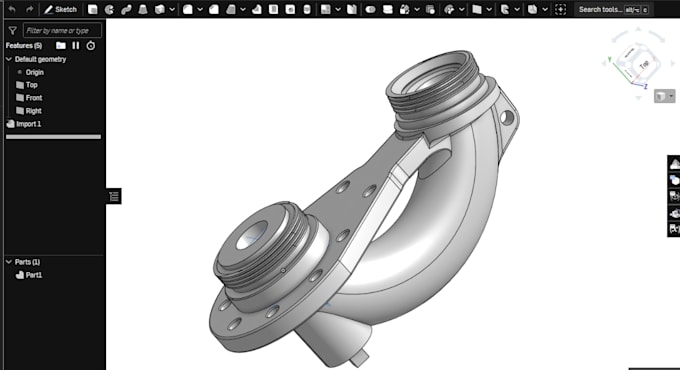Select Part1 in parts list
The image size is (680, 370).
pyautogui.click(x=34, y=275)
